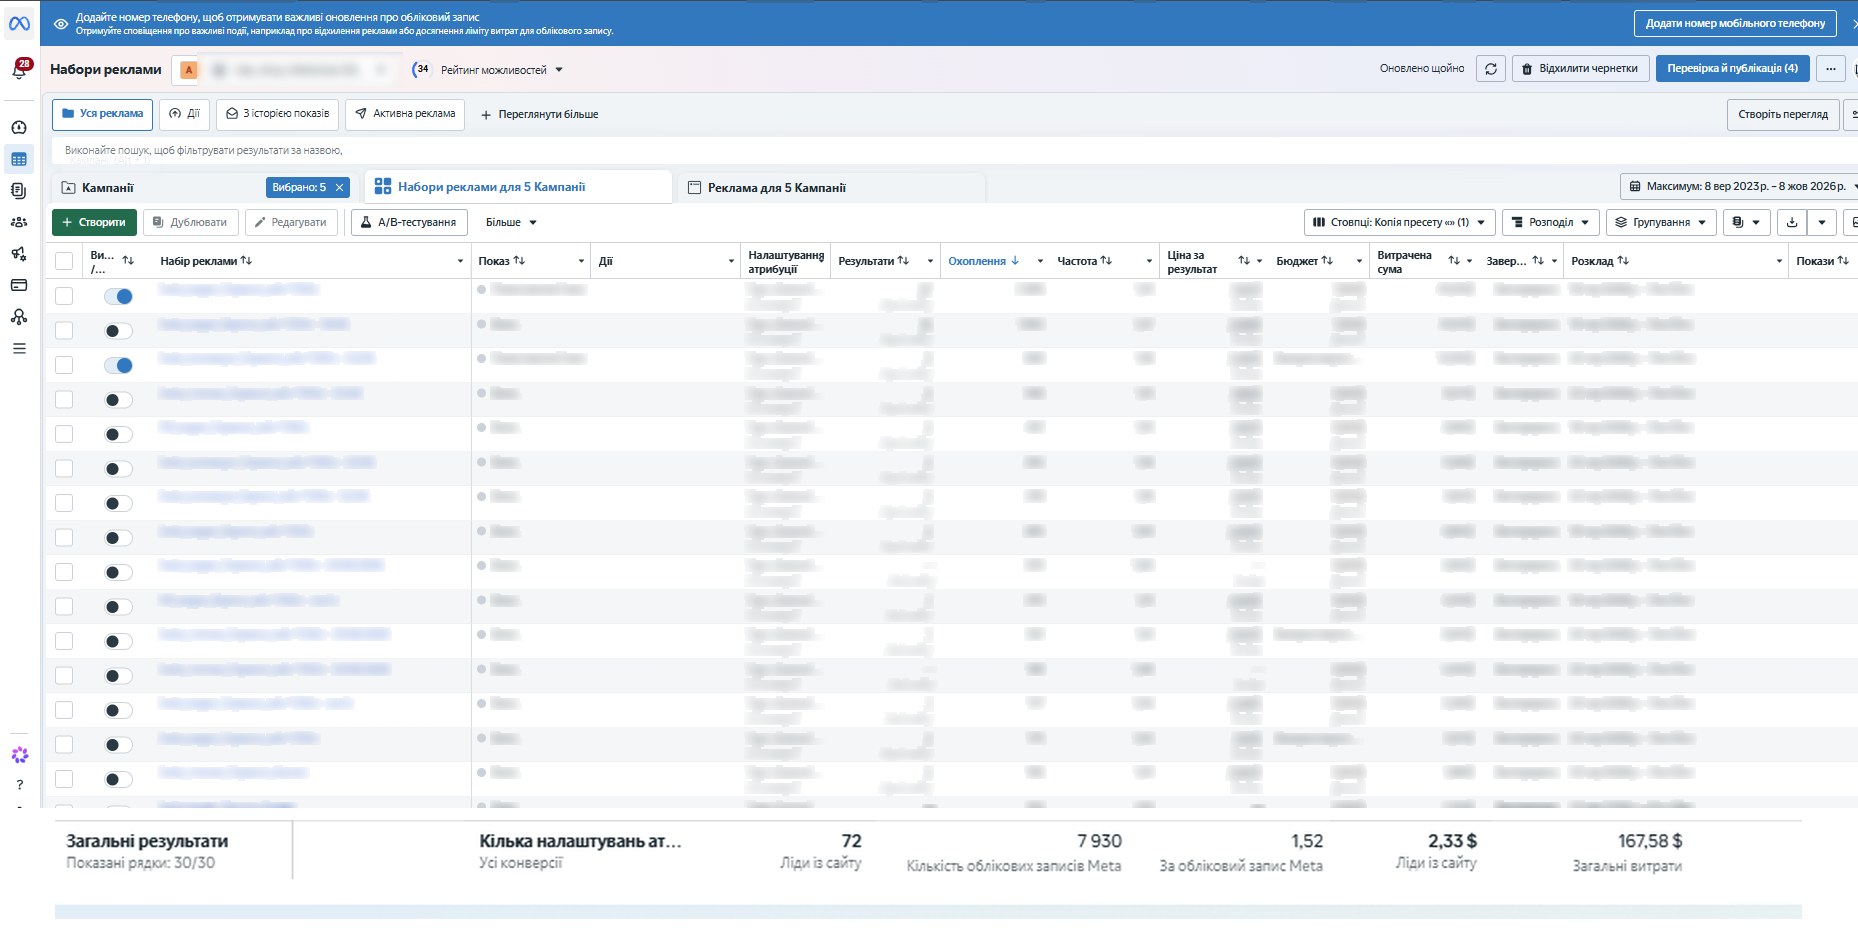The width and height of the screenshot is (1858, 931).
Task: Open megaphone advertising settings icon in sidebar
Action: click(19, 254)
